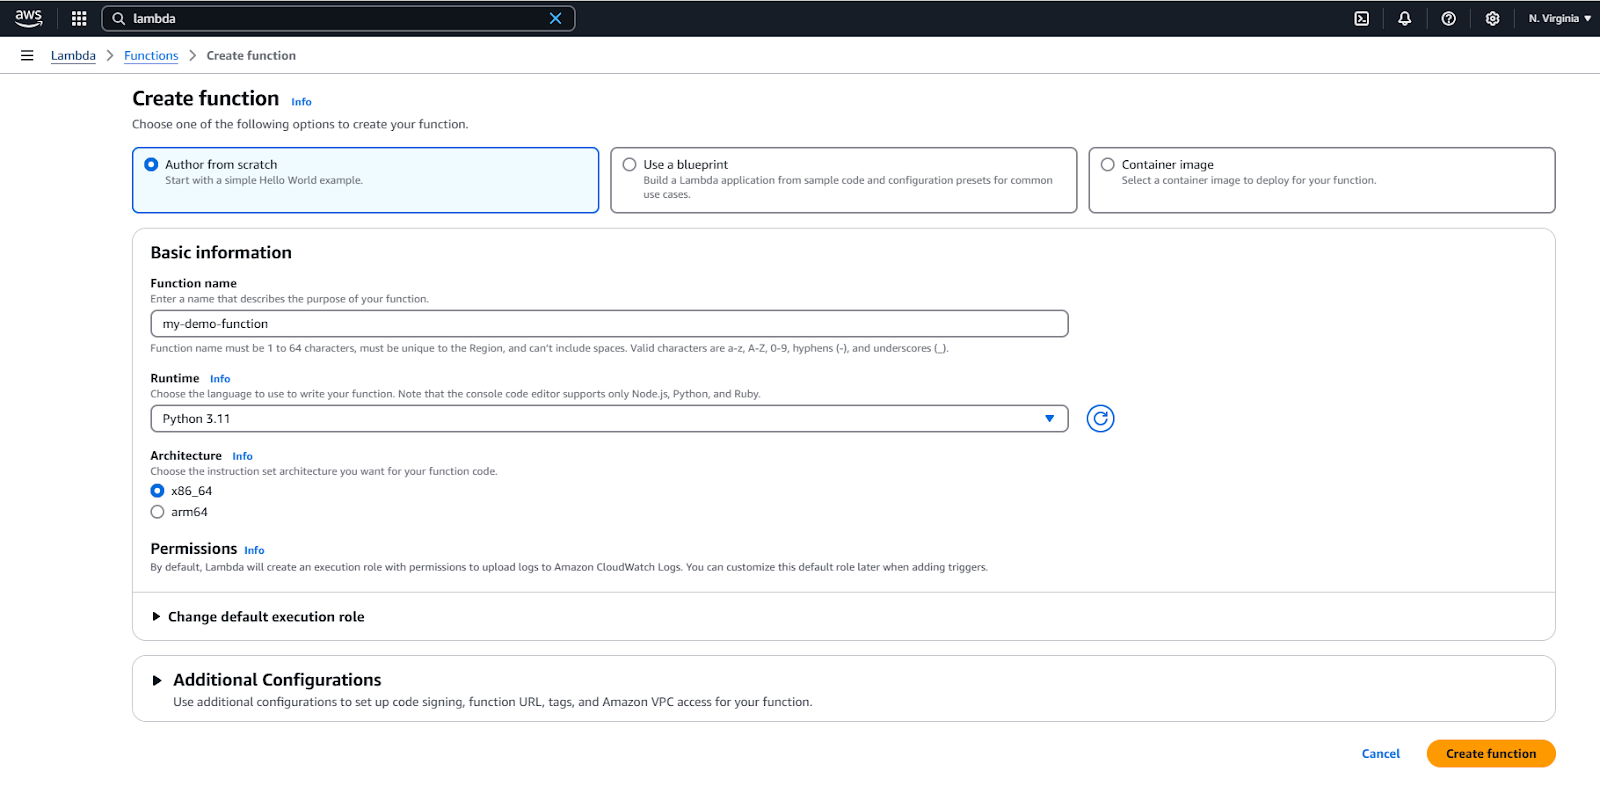1600x801 pixels.
Task: Open the Info link next to Permissions
Action: (254, 550)
